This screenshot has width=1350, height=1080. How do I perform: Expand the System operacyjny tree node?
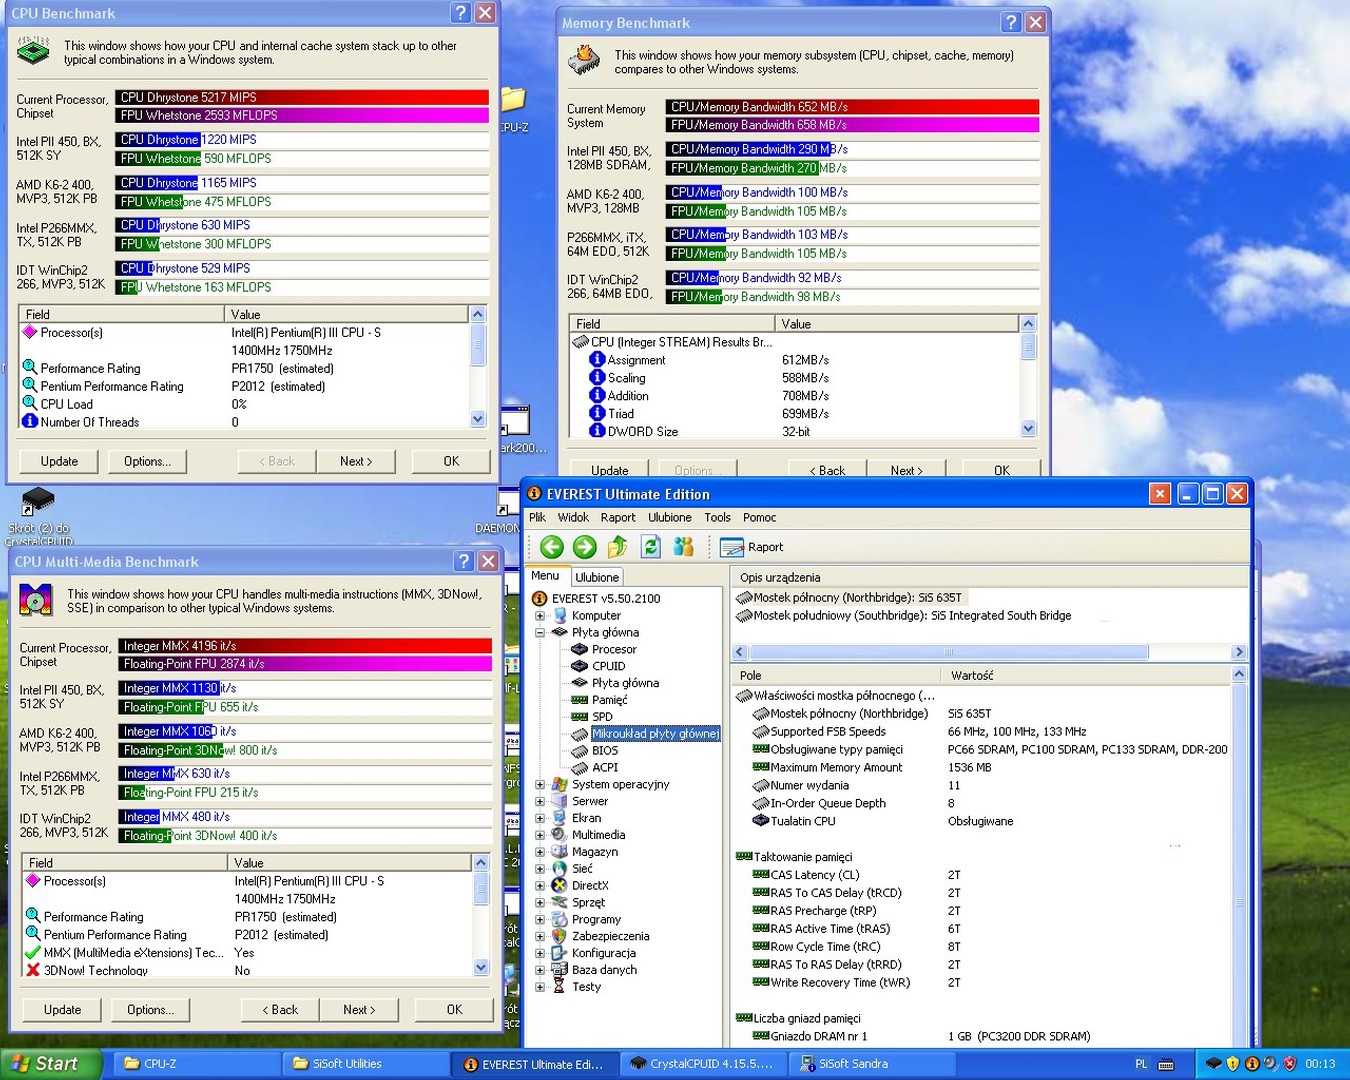[x=540, y=785]
